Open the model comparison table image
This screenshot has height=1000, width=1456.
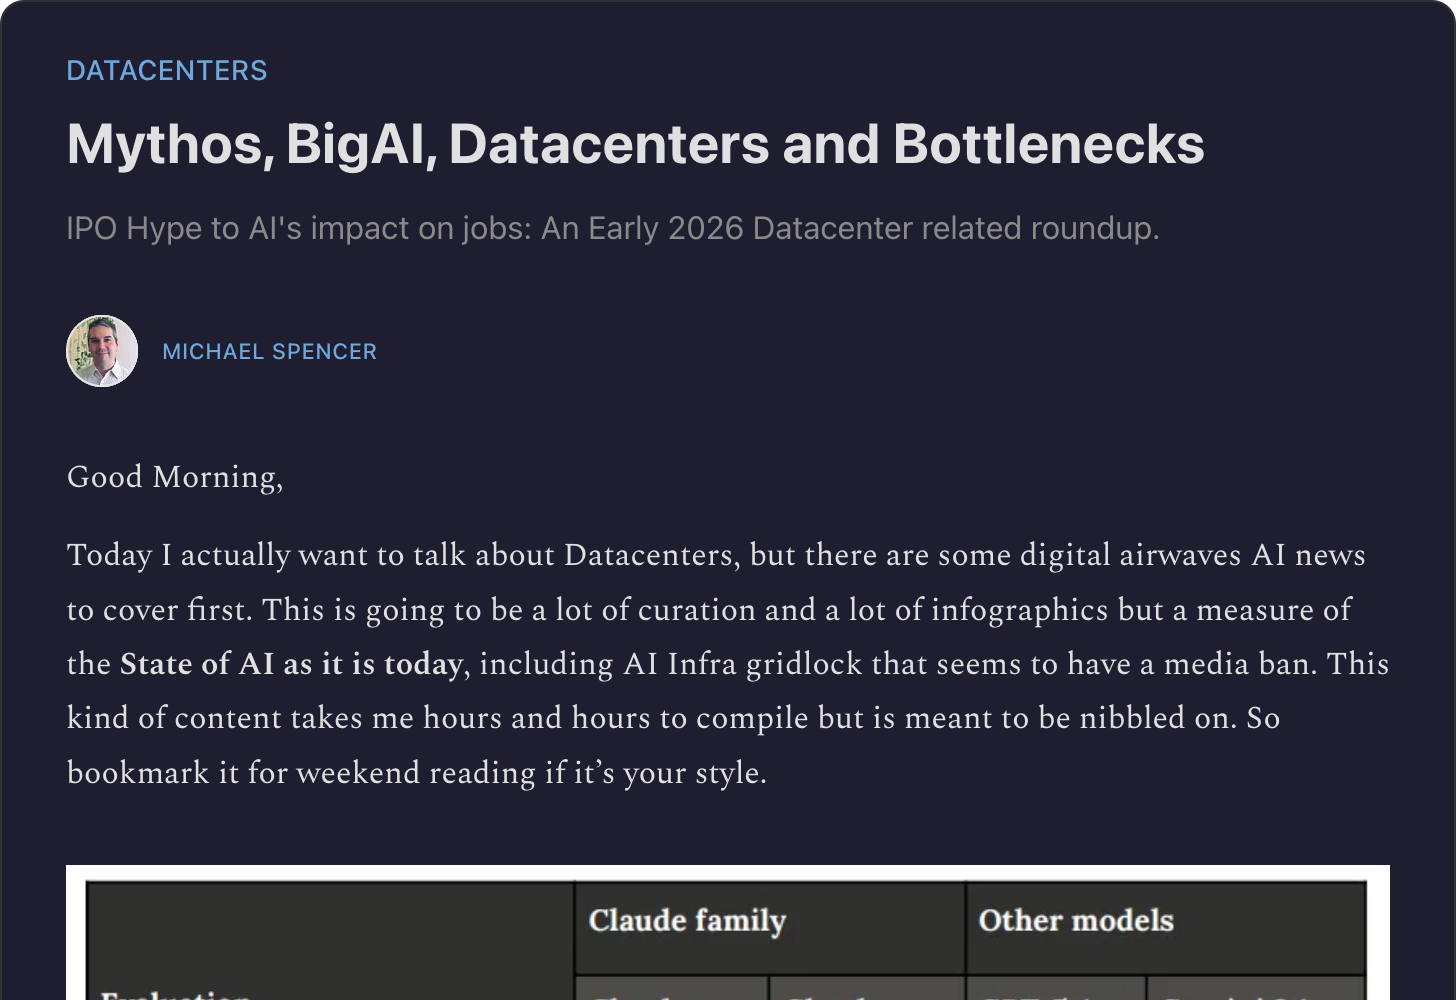point(727,935)
